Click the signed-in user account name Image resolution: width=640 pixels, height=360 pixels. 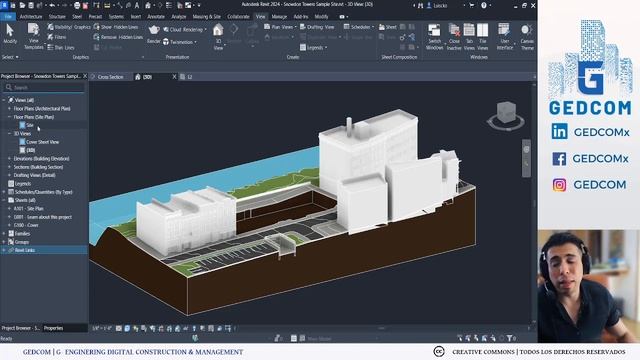(x=440, y=5)
